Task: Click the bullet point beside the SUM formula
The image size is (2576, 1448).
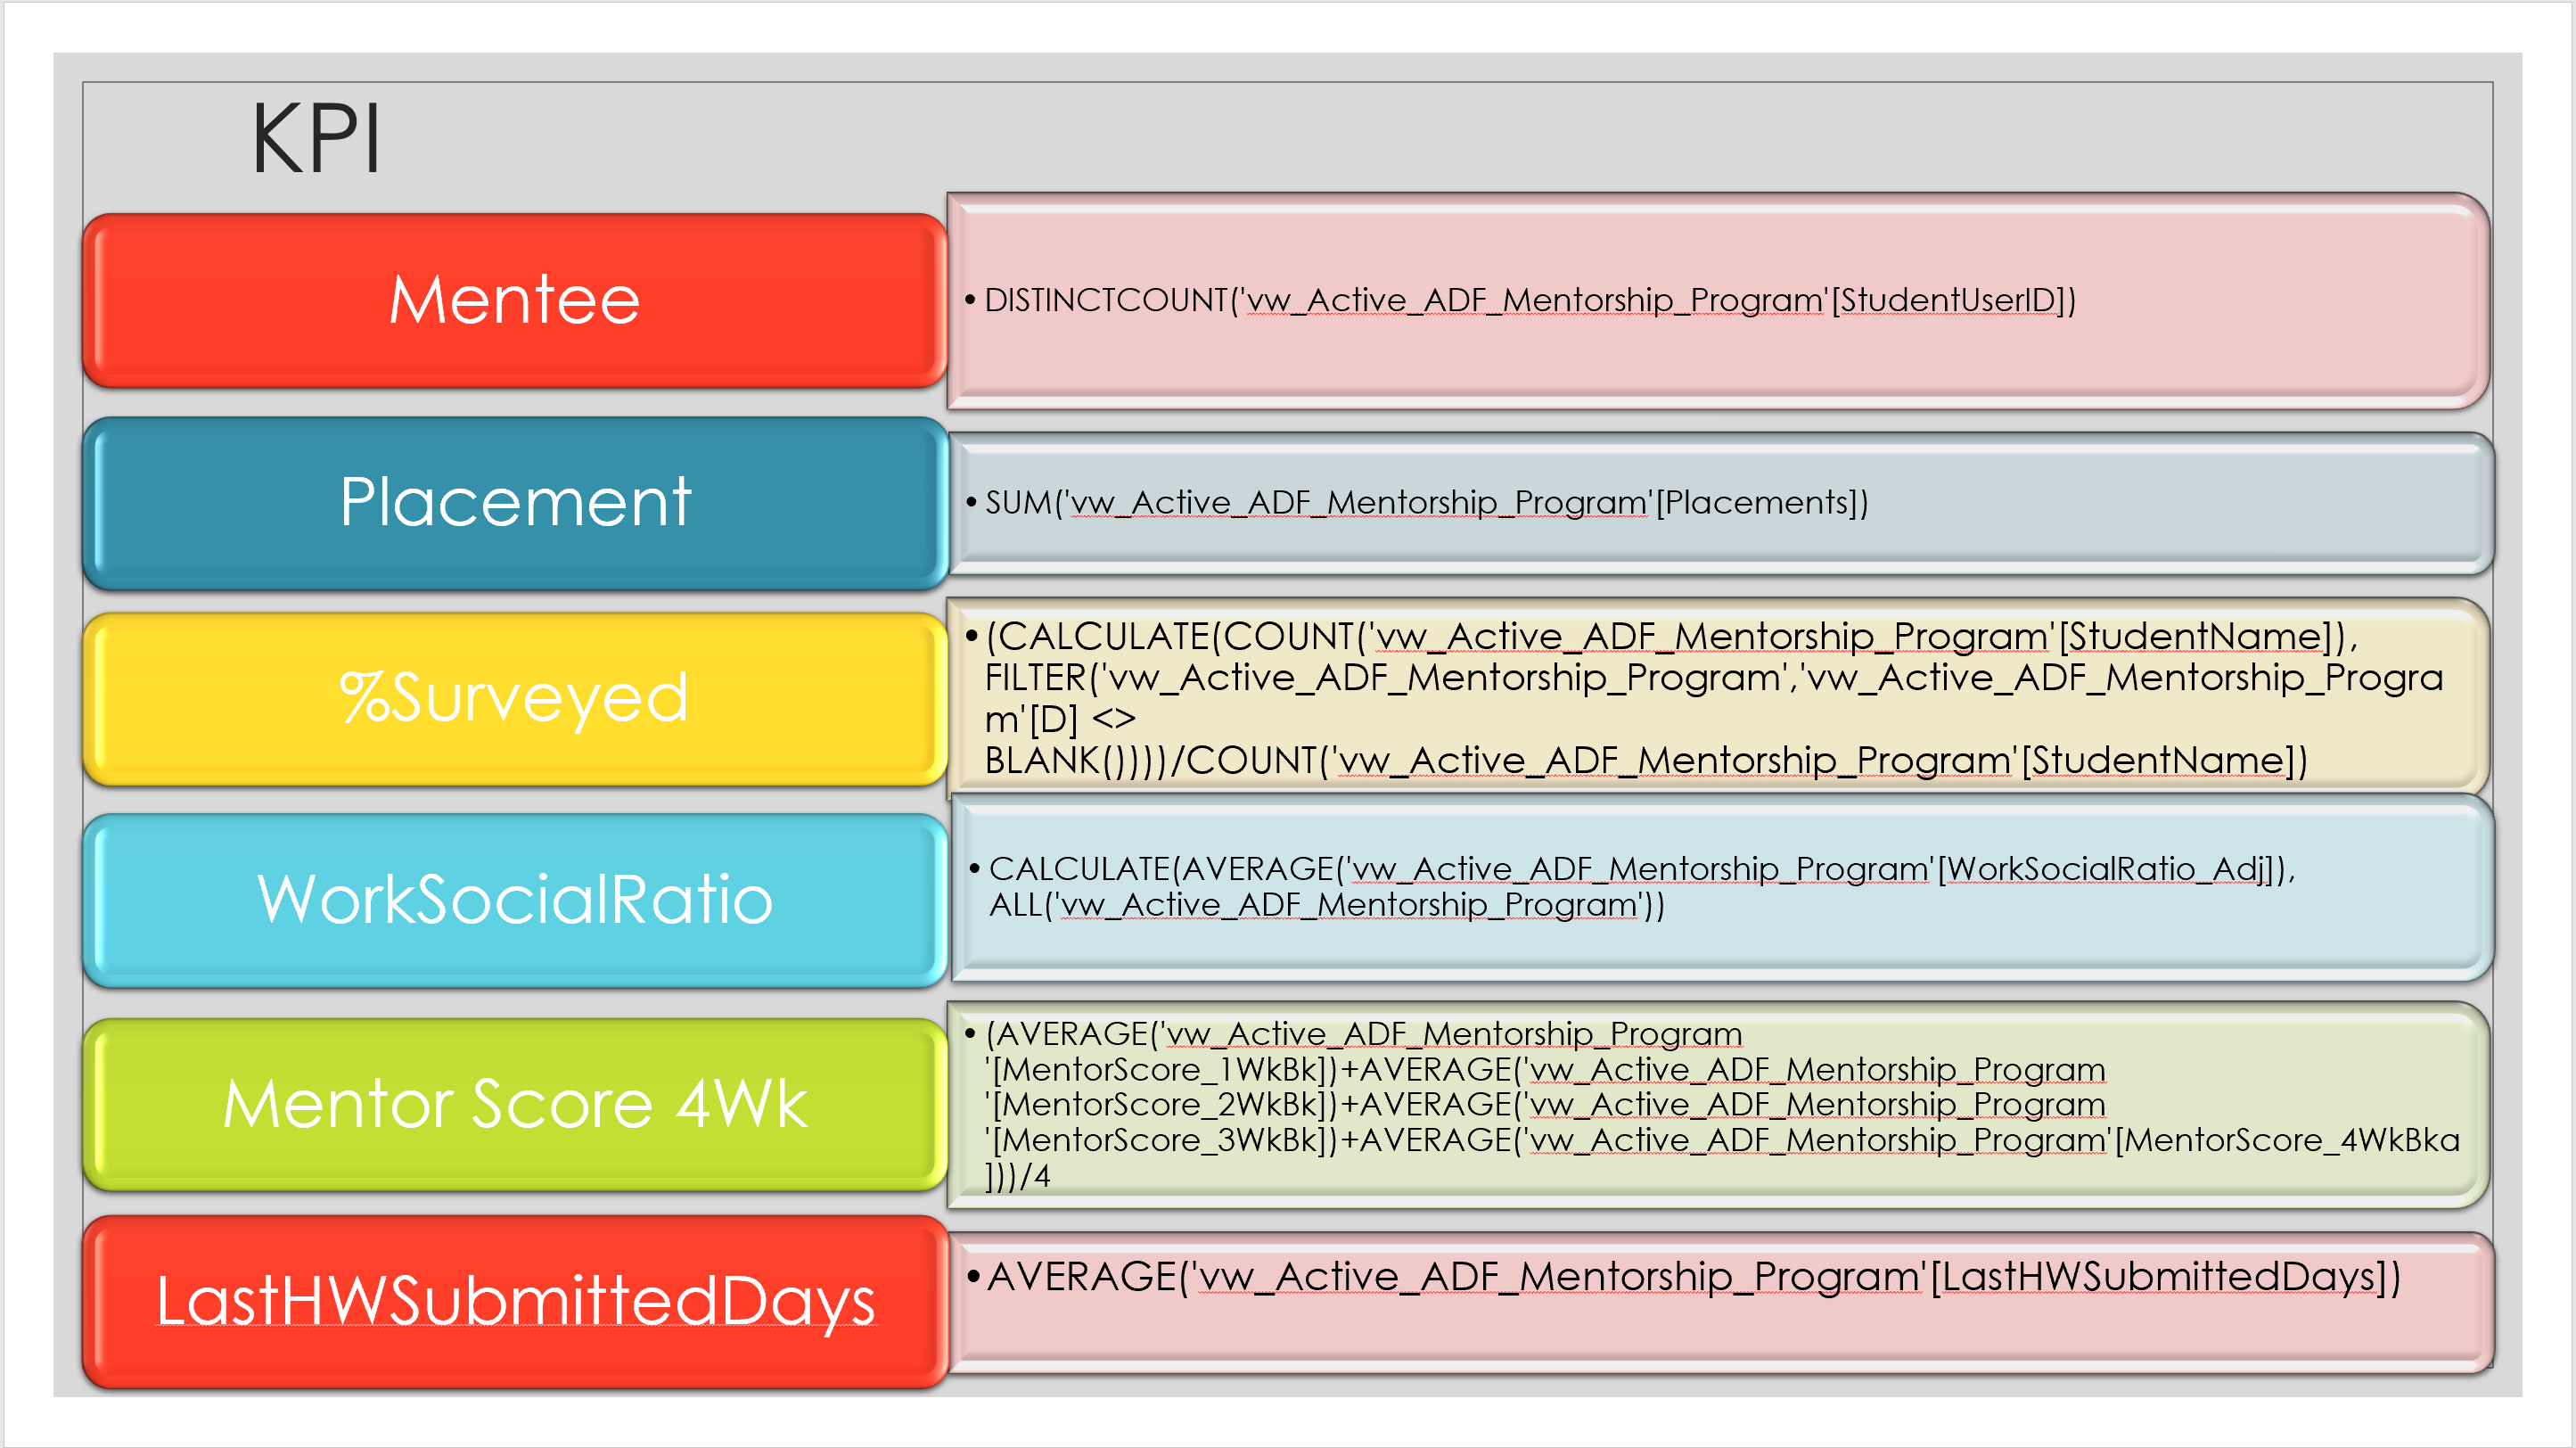Action: coord(972,500)
